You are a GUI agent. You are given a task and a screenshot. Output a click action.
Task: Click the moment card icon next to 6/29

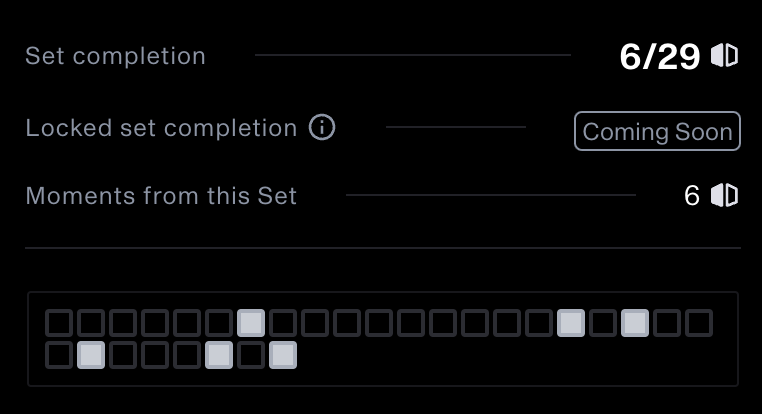tap(725, 56)
